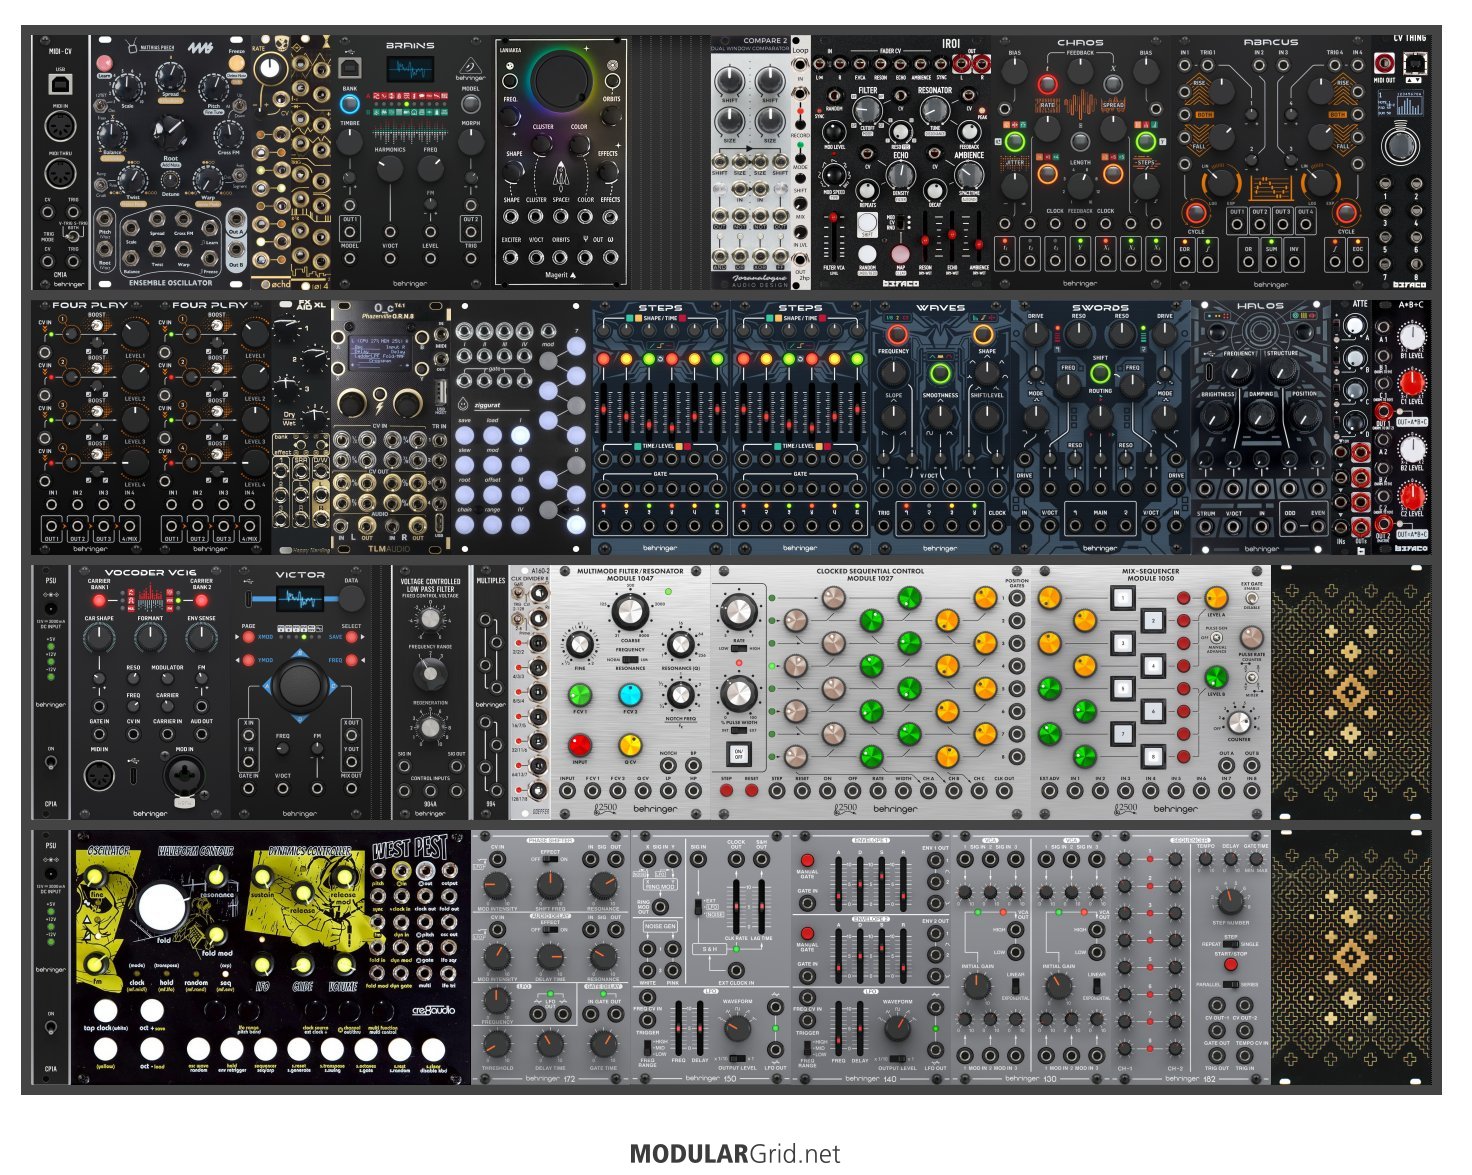Click the waveform display on Brains
1472x1175 pixels.
410,70
